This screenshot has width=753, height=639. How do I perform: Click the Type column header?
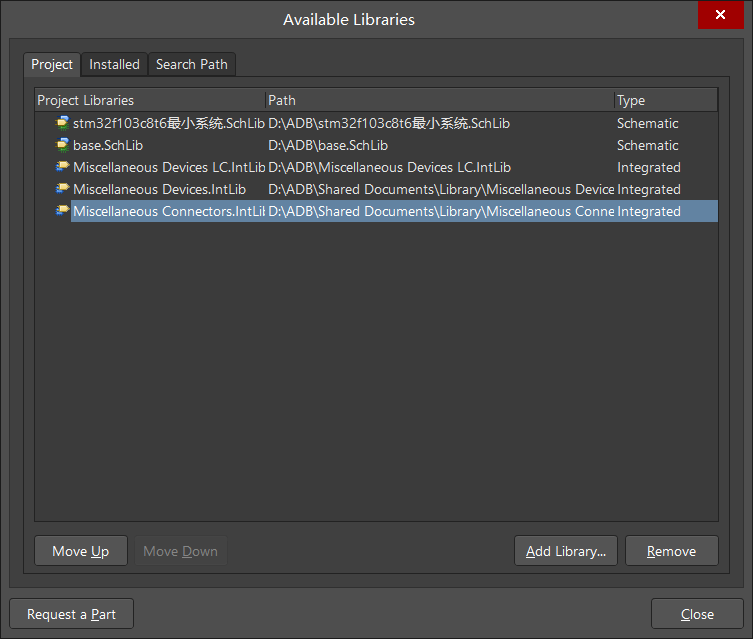(x=666, y=100)
